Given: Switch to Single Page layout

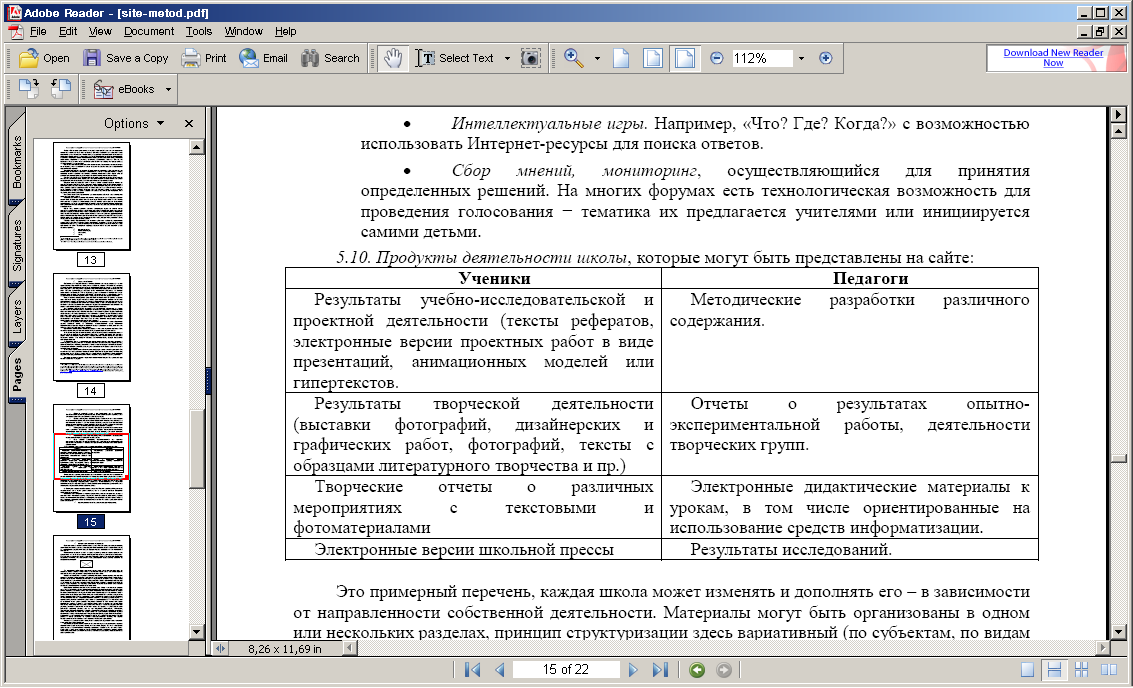Looking at the screenshot, I should point(1026,670).
